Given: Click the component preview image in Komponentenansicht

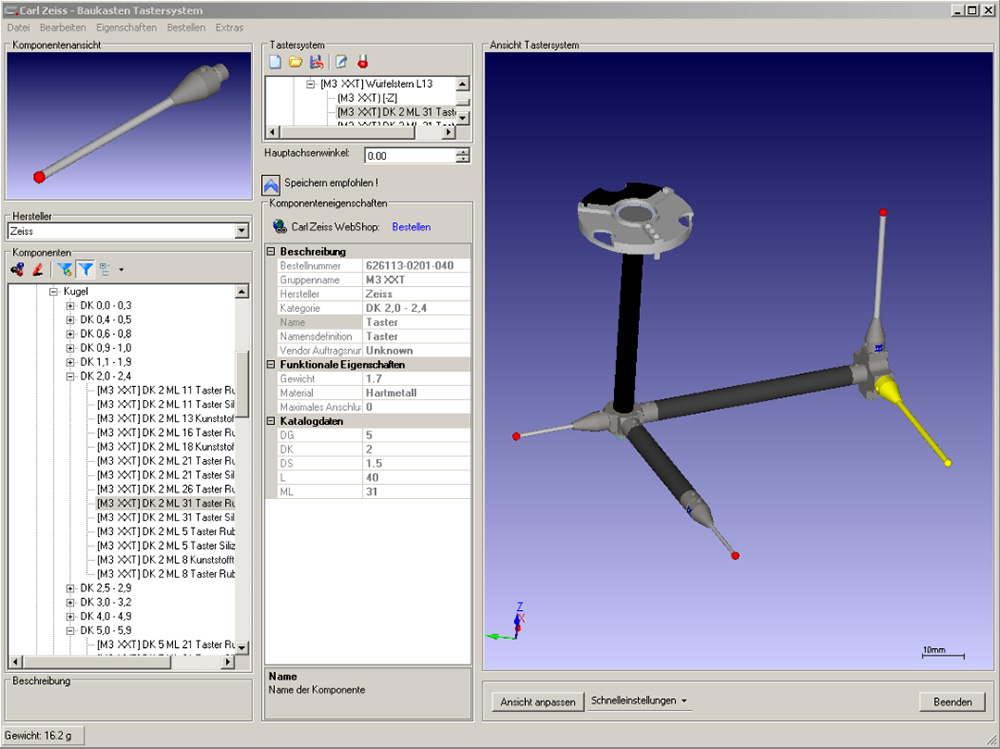Looking at the screenshot, I should pos(129,126).
